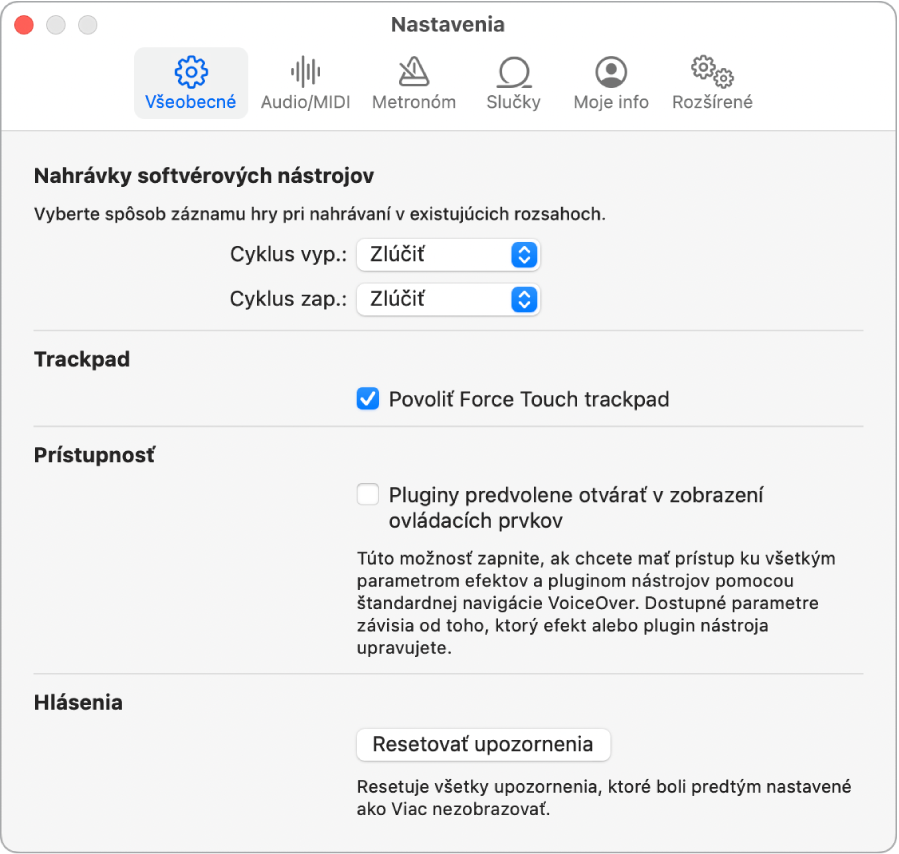The width and height of the screenshot is (899, 854).
Task: Open the Slučky loop icon
Action: pos(513,72)
